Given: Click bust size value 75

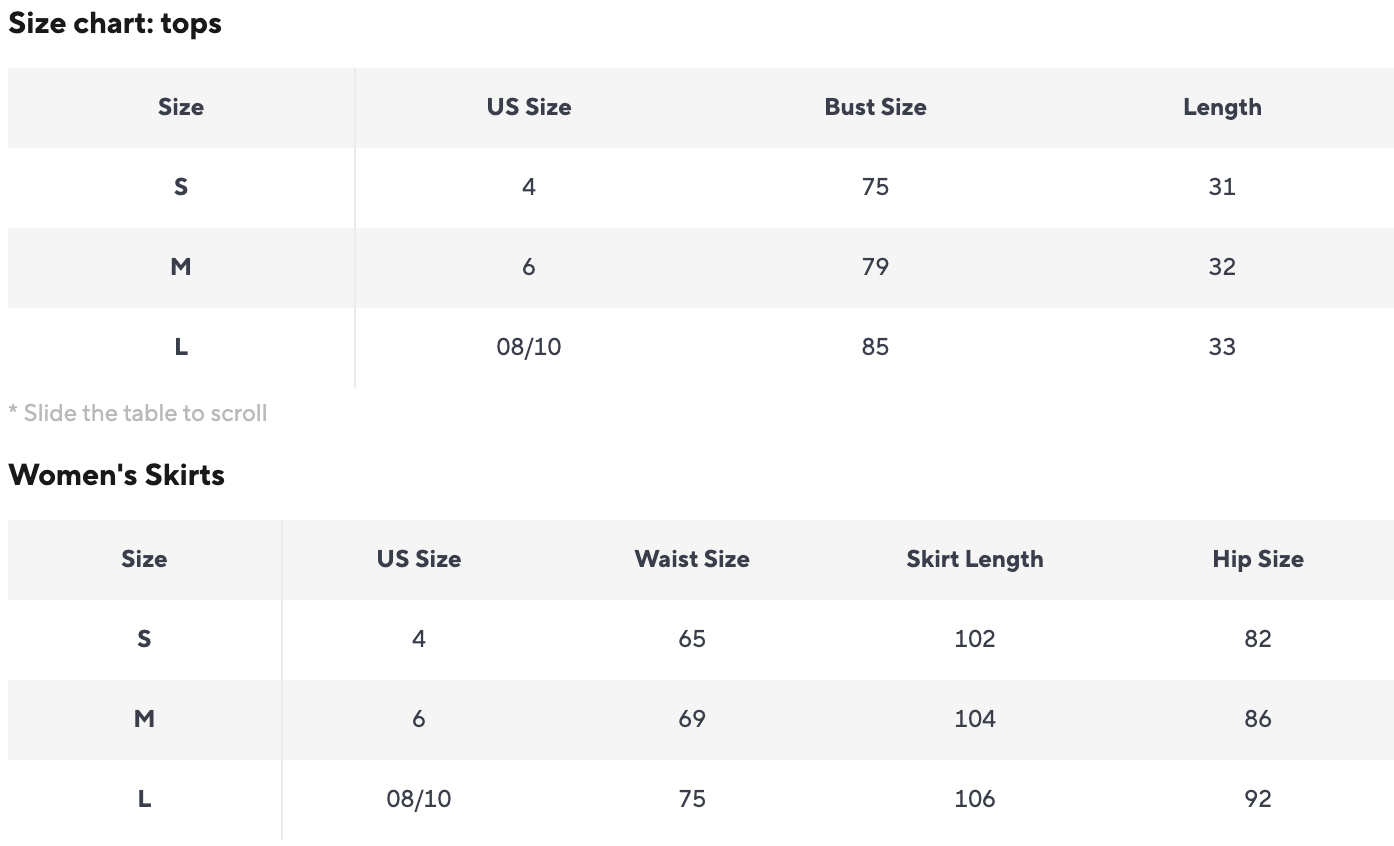Looking at the screenshot, I should [x=875, y=187].
